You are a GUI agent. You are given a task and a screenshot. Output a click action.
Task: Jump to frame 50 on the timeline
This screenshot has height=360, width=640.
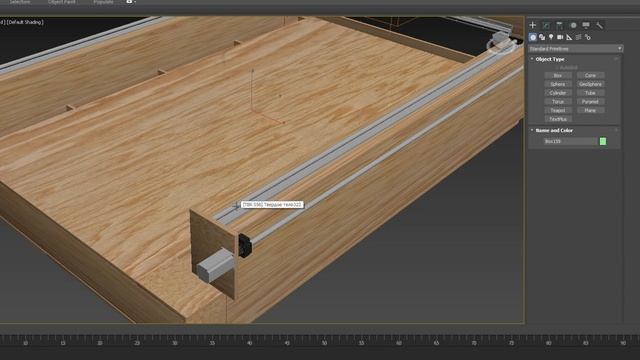pos(324,343)
